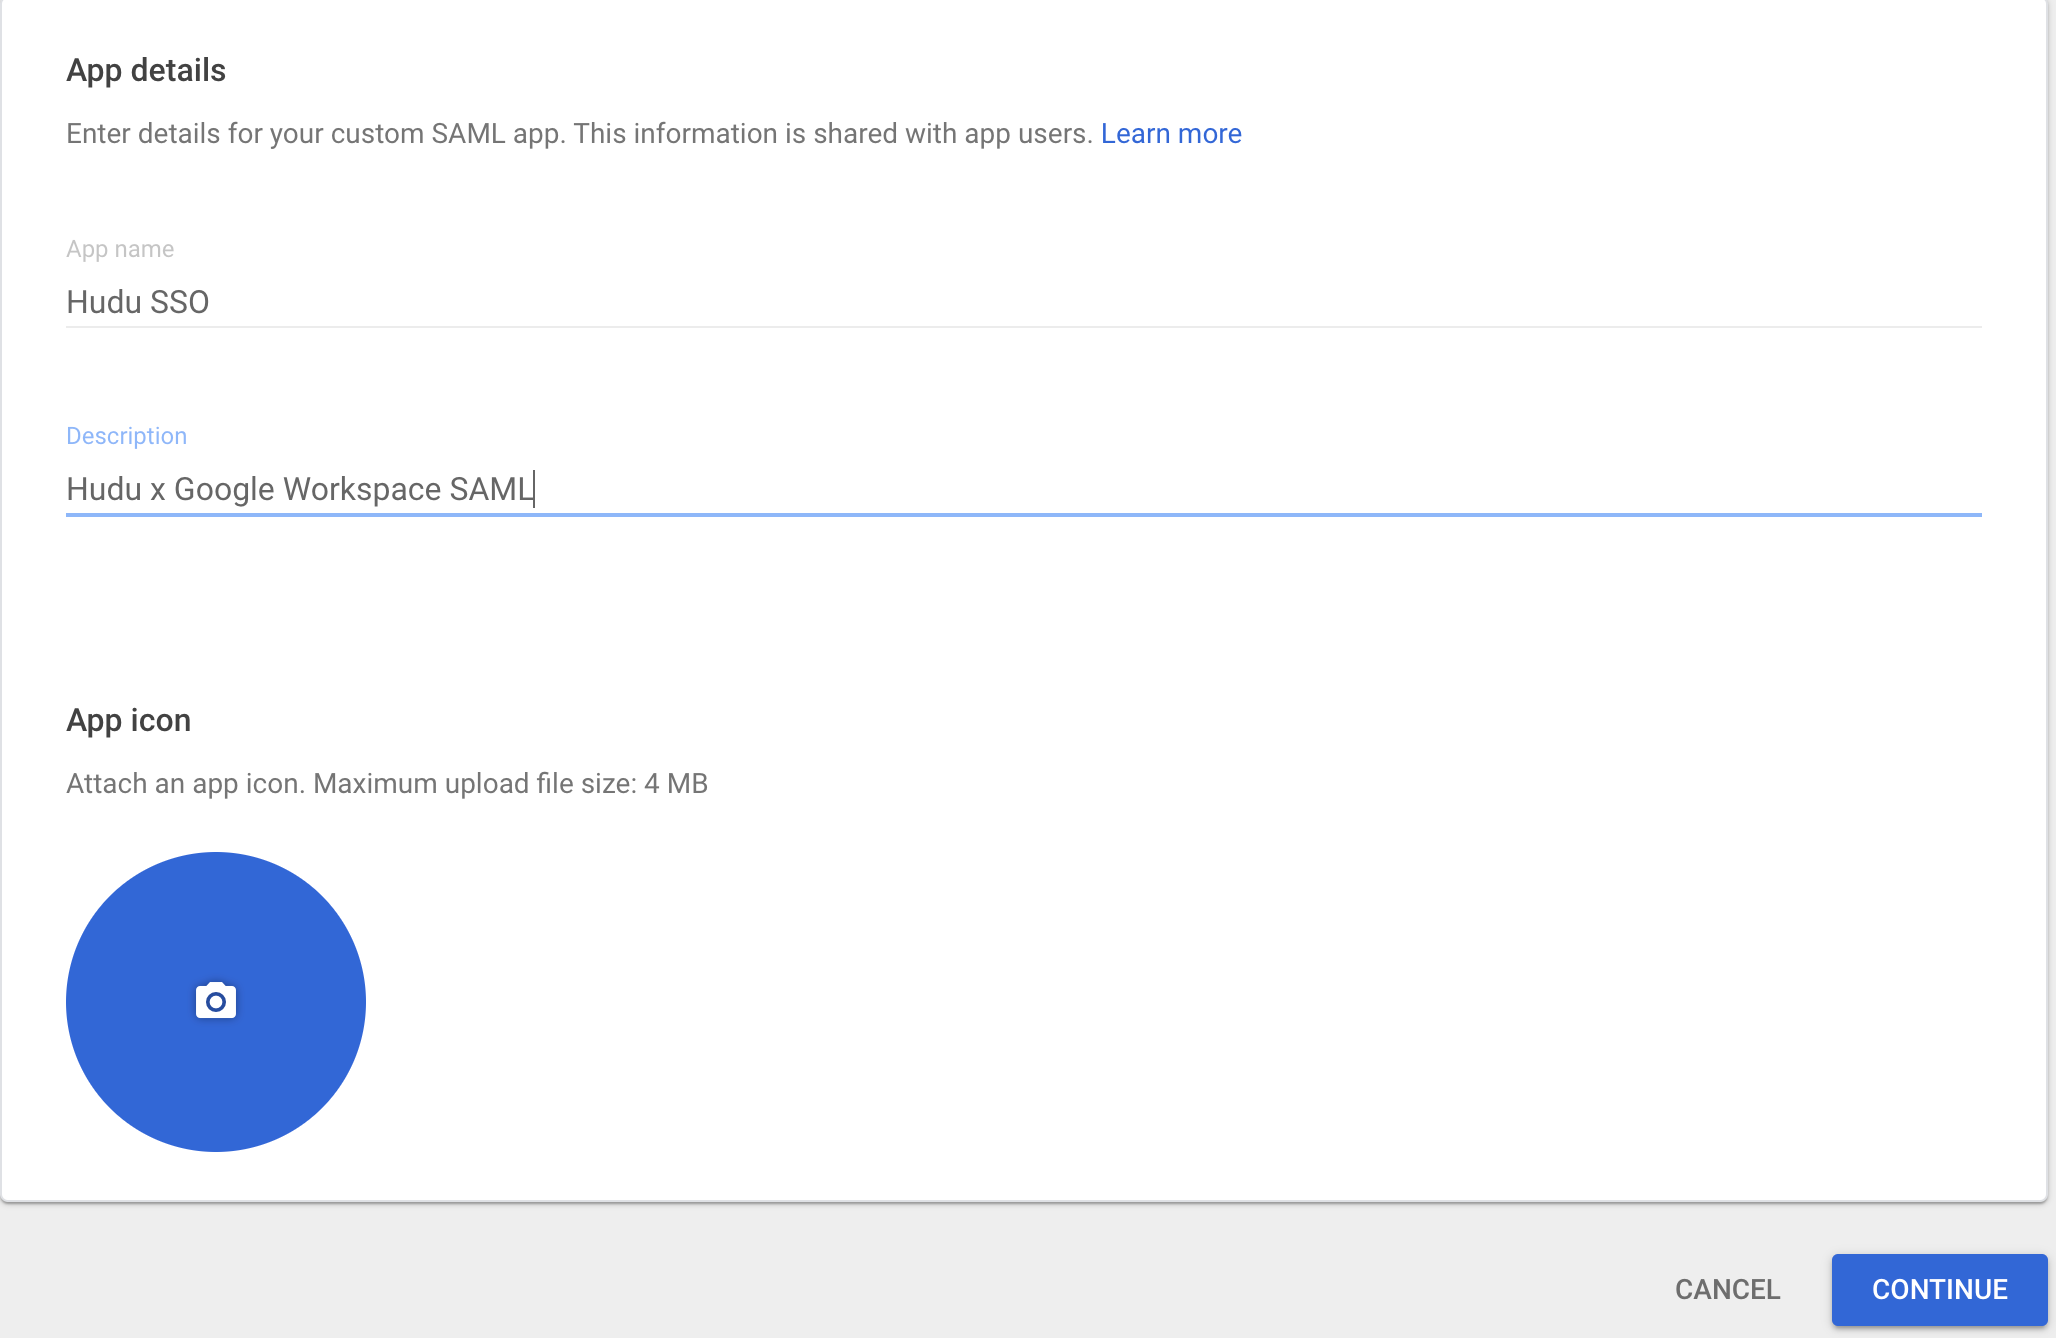Click the CONTINUE button
Image resolution: width=2056 pixels, height=1338 pixels.
1939,1289
